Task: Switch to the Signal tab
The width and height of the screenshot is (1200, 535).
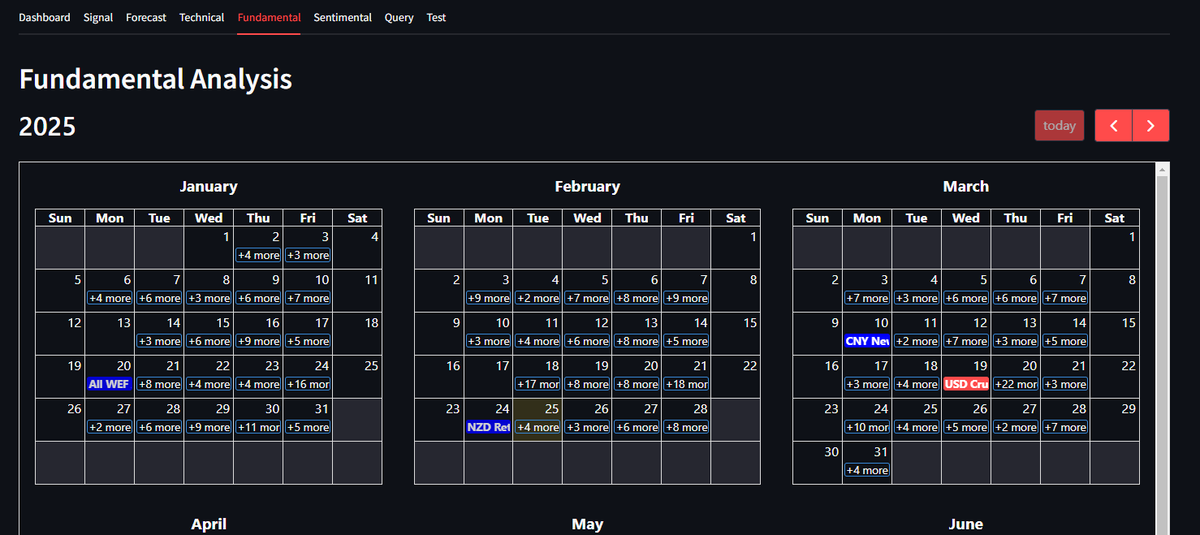Action: pyautogui.click(x=98, y=17)
